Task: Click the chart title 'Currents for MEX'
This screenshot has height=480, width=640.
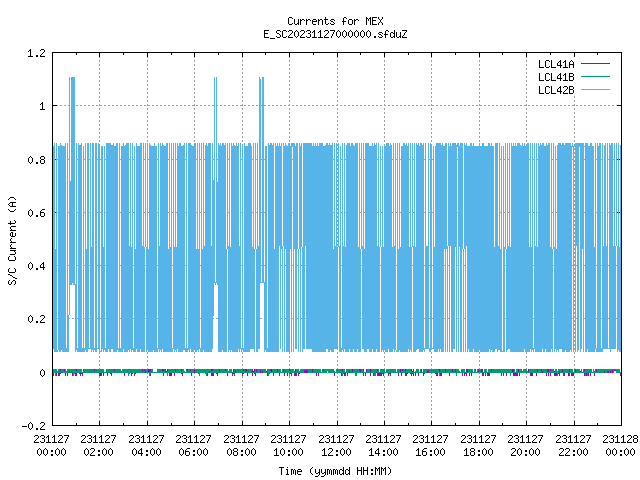Action: tap(335, 21)
